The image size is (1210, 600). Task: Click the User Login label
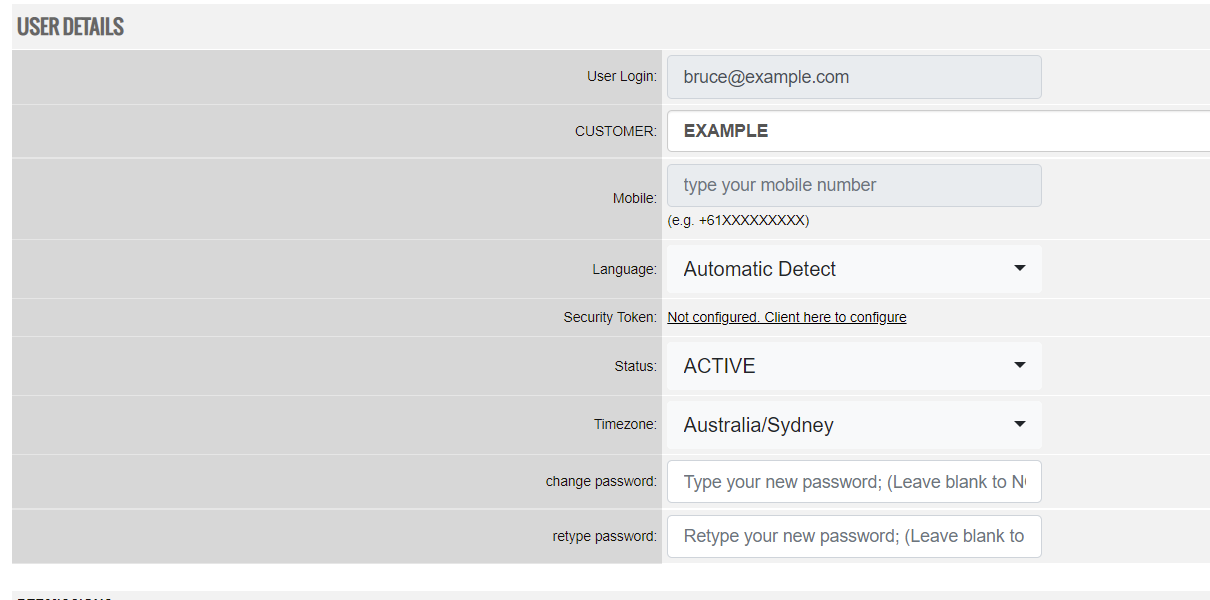(622, 77)
